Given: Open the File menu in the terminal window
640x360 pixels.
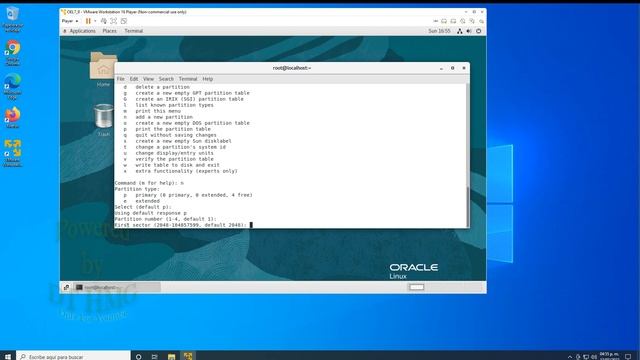Looking at the screenshot, I should tap(120, 79).
